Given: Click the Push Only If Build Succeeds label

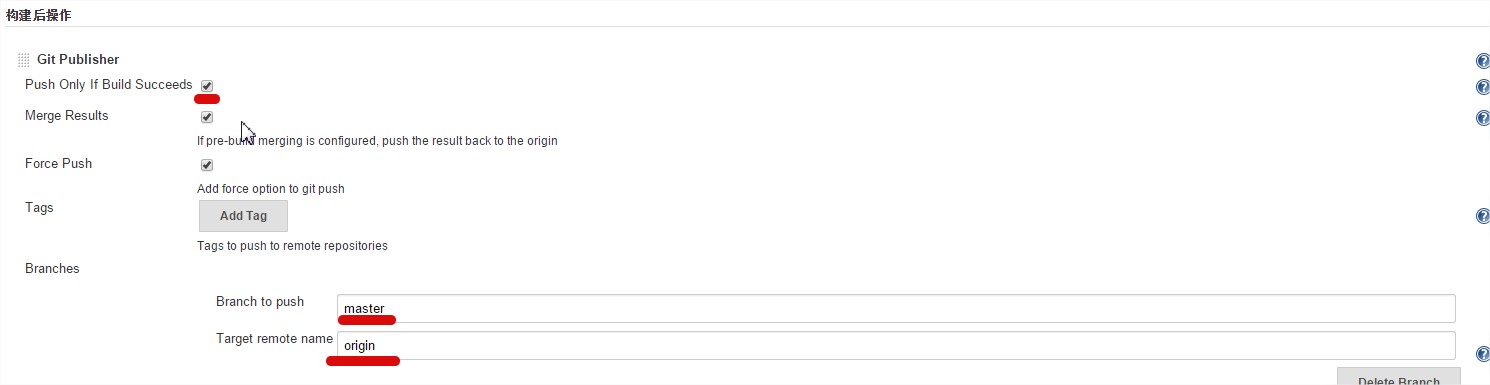Looking at the screenshot, I should (x=108, y=85).
